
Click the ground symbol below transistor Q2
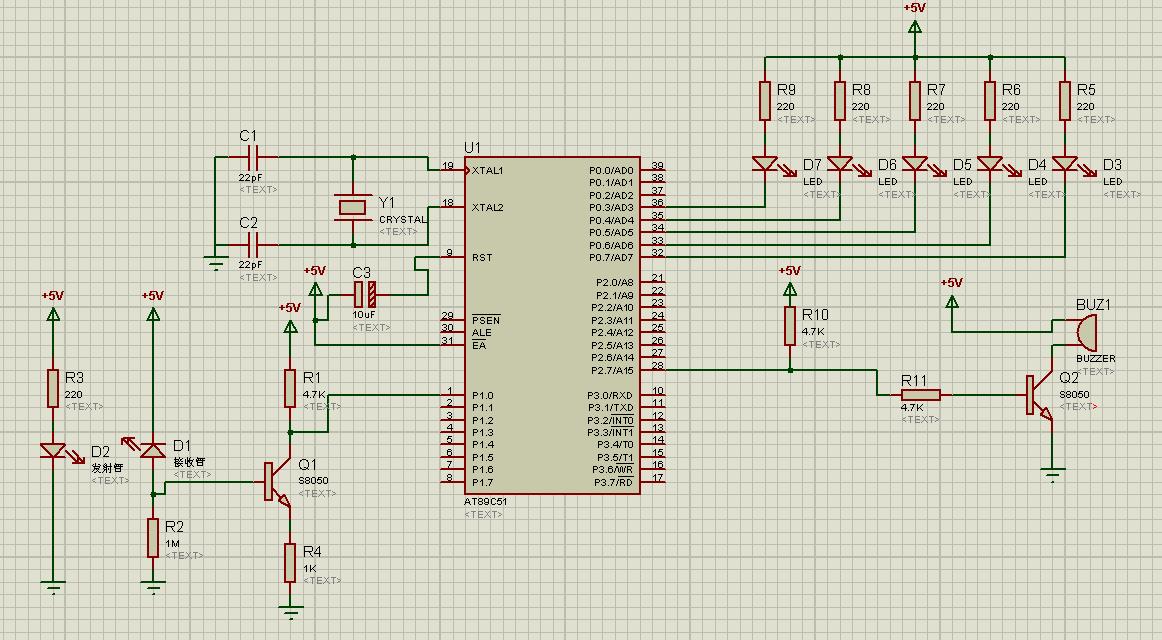(1052, 473)
